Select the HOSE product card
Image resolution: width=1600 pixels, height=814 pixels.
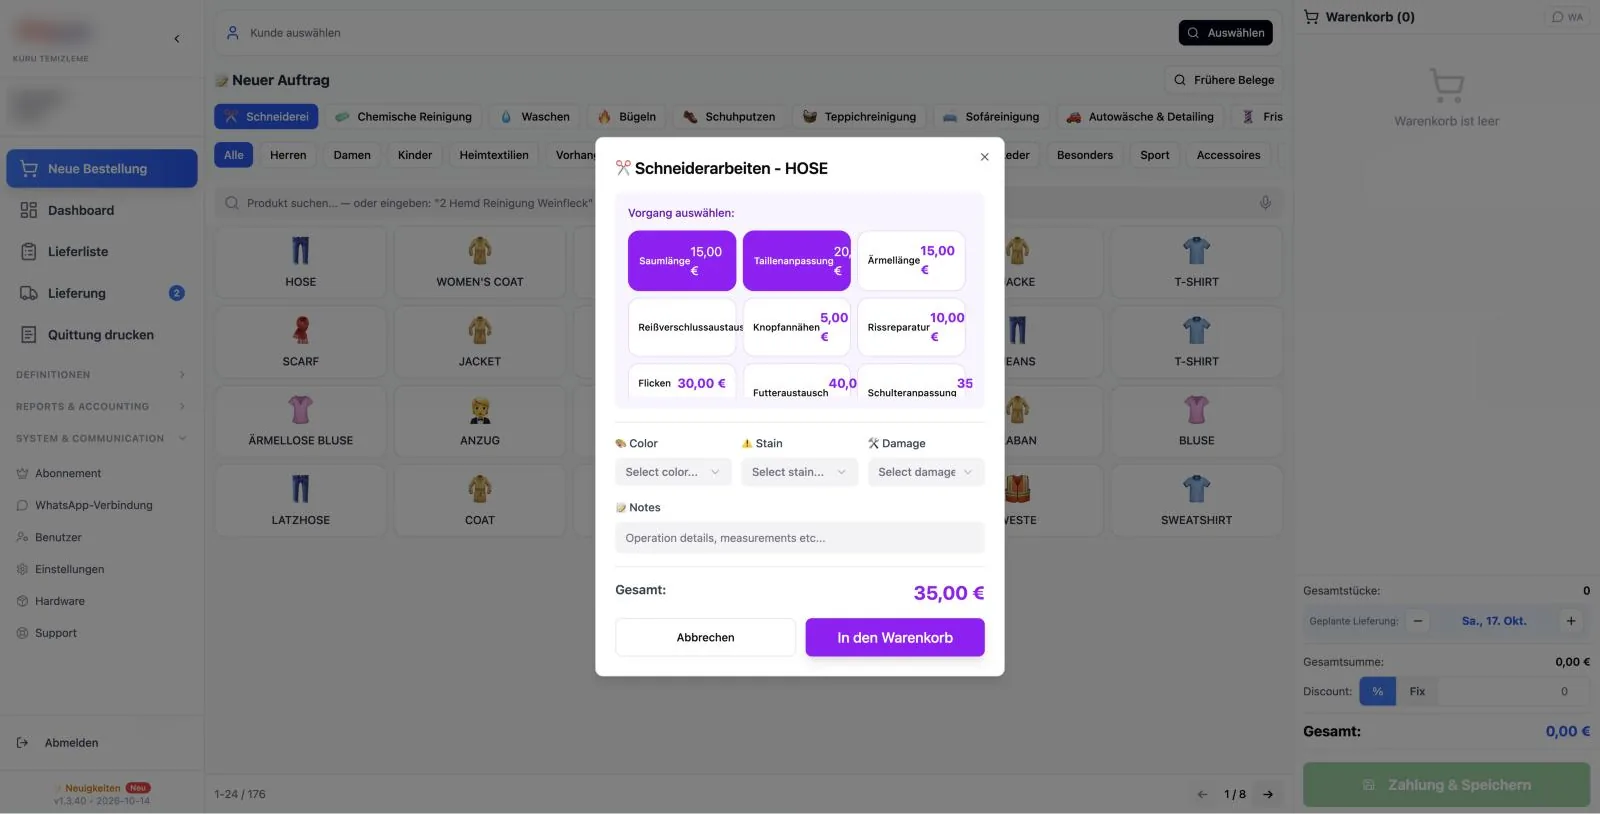(x=300, y=262)
